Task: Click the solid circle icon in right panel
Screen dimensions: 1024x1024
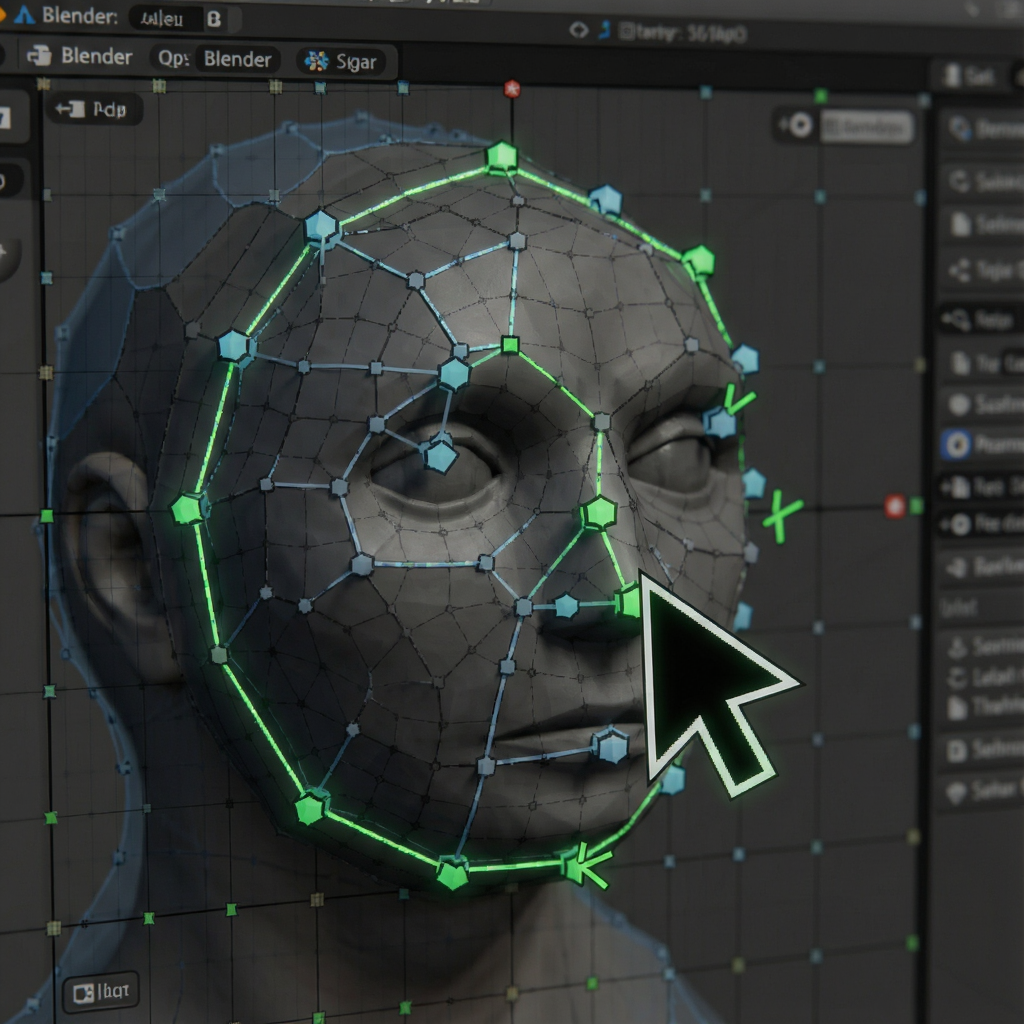Action: pos(959,404)
